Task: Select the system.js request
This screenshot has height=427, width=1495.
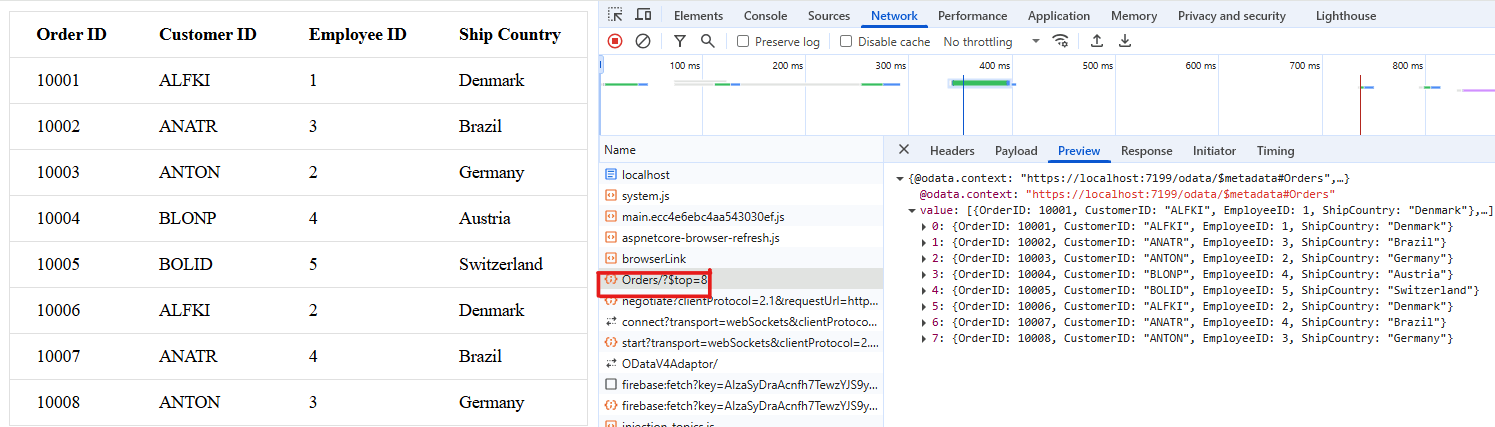Action: pos(645,195)
